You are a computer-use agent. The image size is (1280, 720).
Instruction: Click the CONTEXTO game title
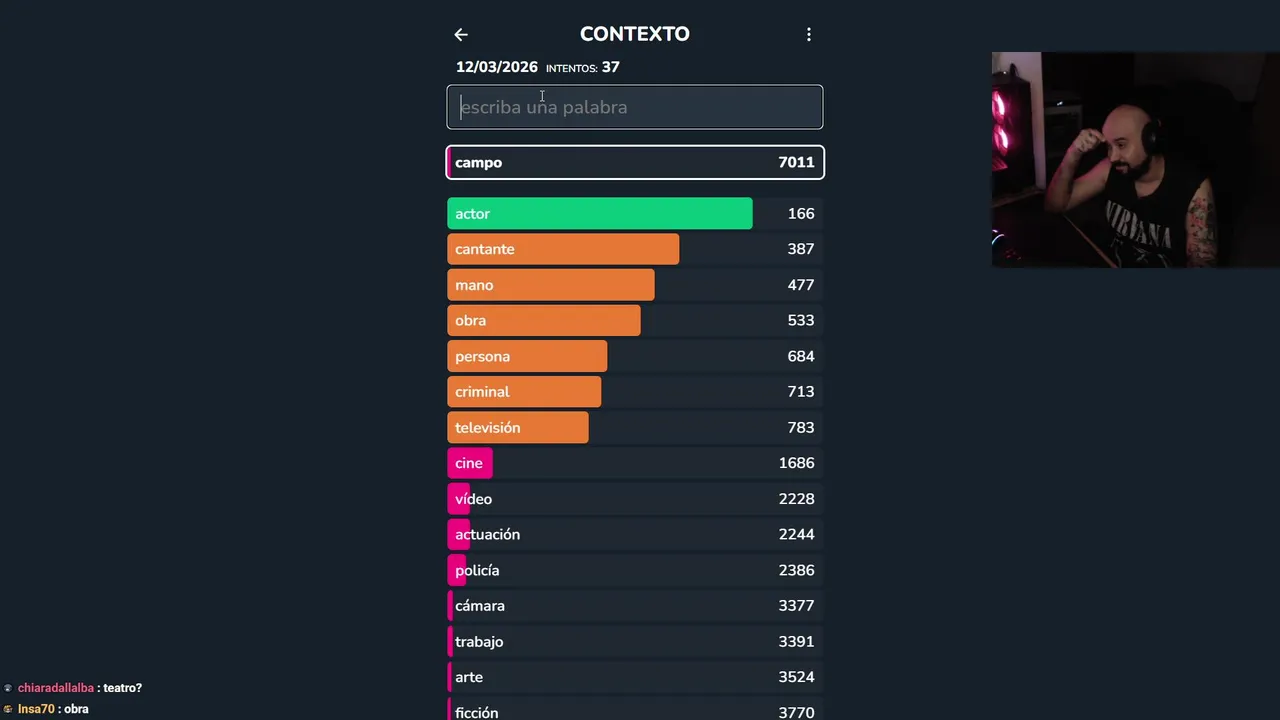pyautogui.click(x=634, y=34)
